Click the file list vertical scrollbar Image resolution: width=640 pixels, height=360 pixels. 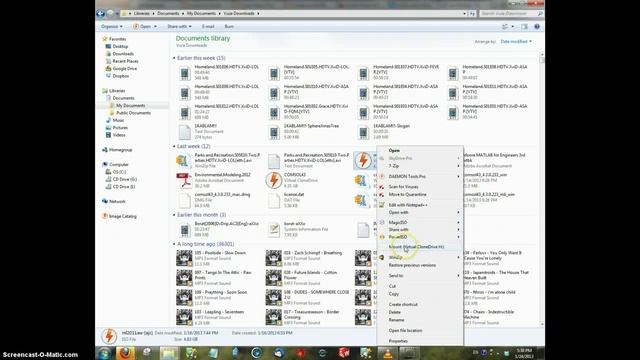point(542,189)
